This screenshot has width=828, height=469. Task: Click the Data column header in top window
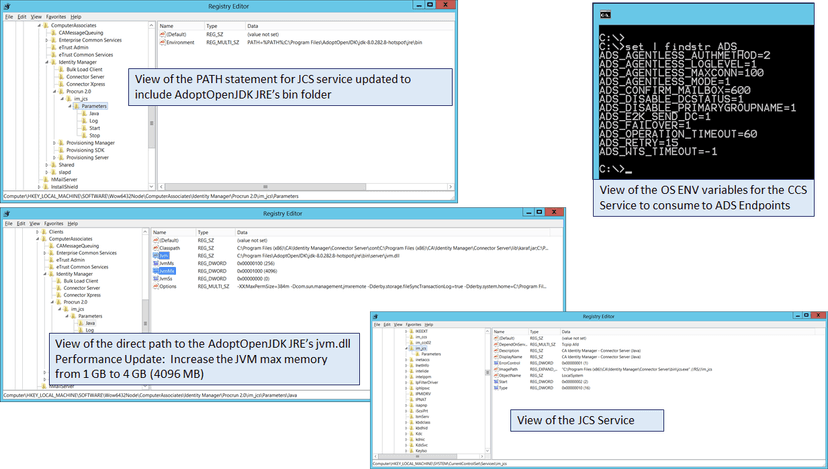250,26
